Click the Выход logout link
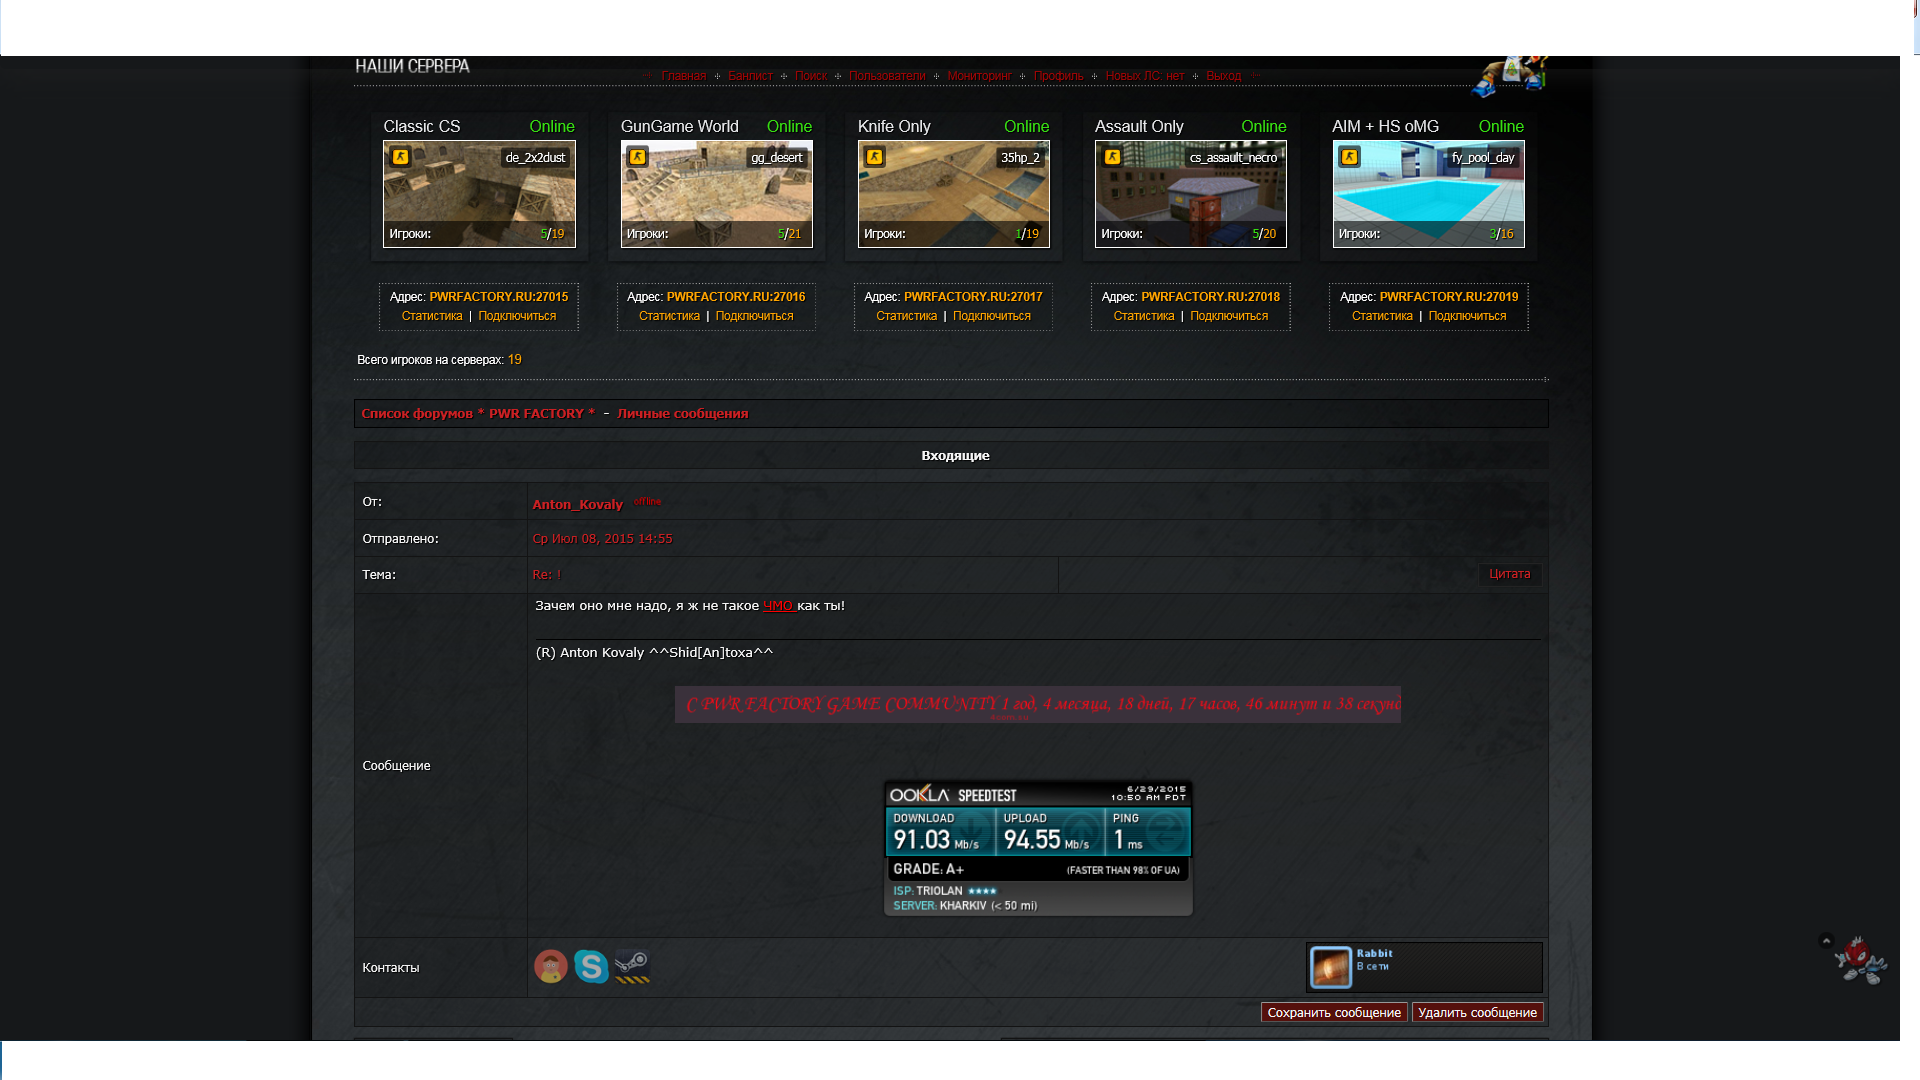 coord(1223,76)
